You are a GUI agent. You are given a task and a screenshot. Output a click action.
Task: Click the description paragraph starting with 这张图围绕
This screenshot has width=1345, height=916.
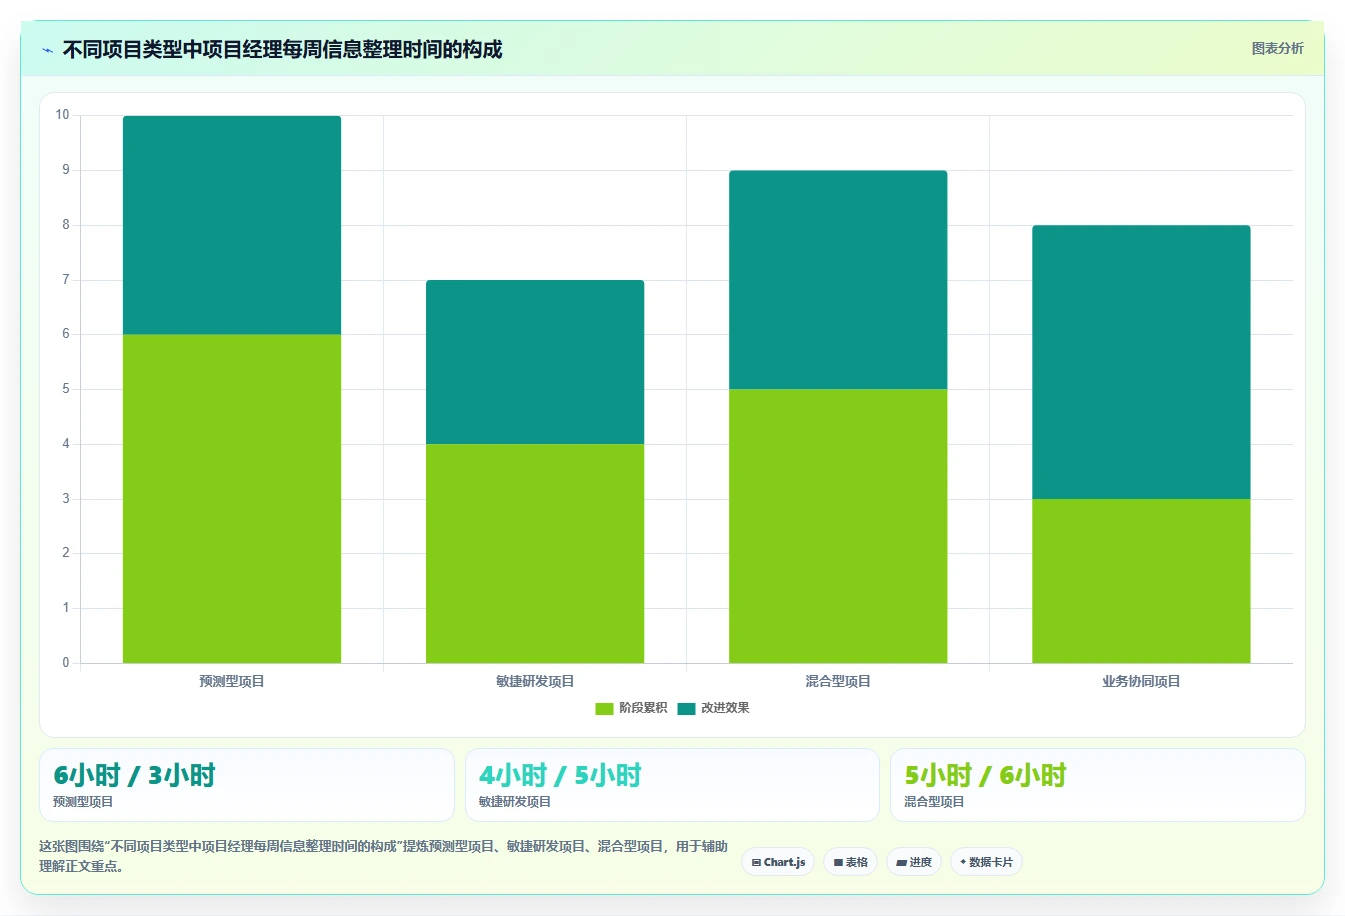click(x=383, y=856)
